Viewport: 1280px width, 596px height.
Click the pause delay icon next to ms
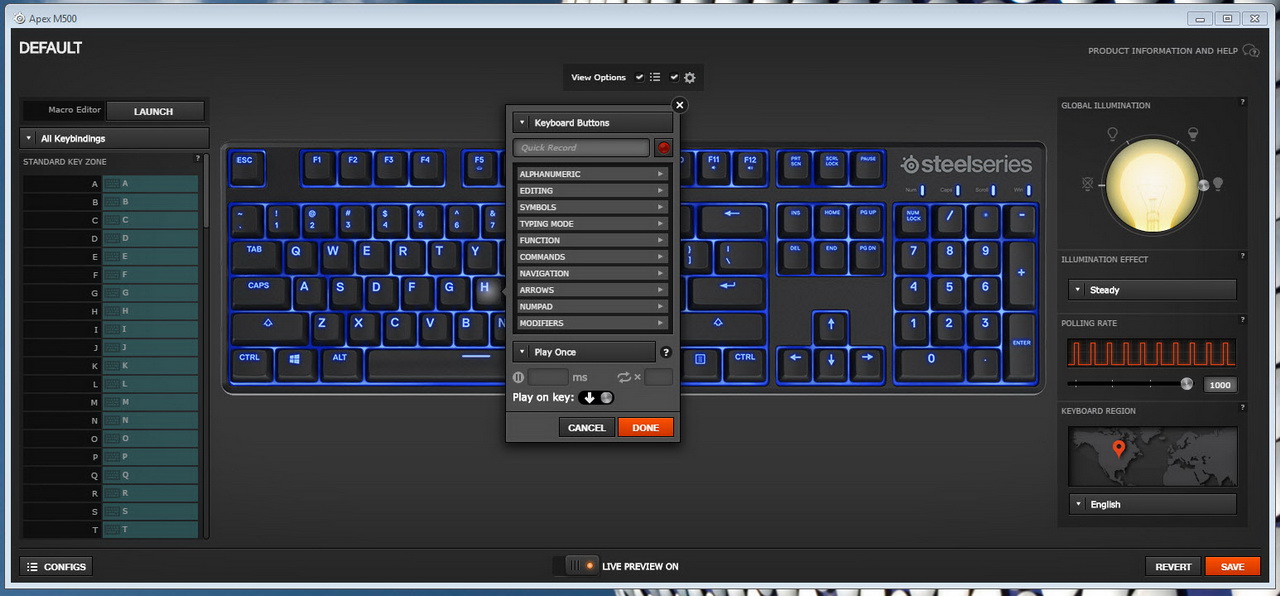click(518, 377)
